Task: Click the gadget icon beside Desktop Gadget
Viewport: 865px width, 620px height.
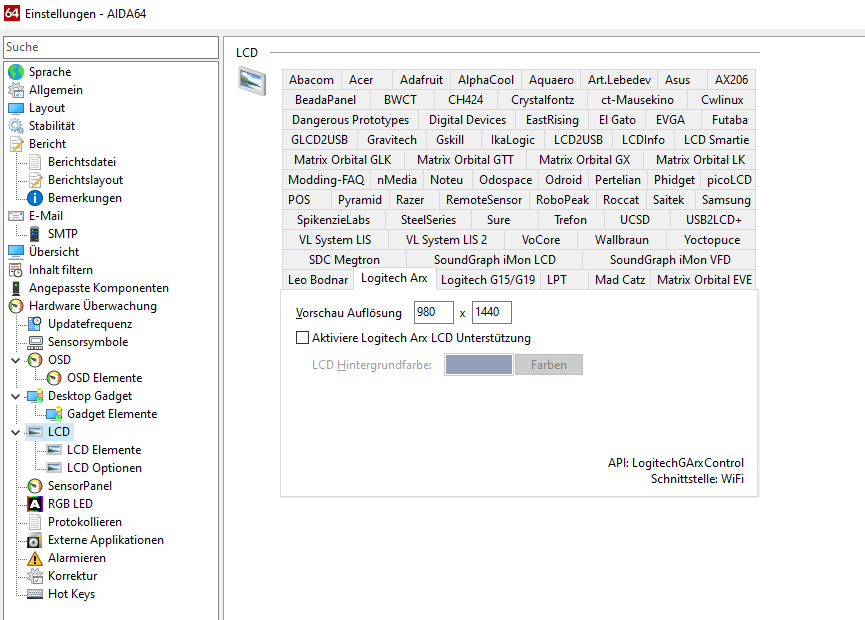Action: [35, 396]
